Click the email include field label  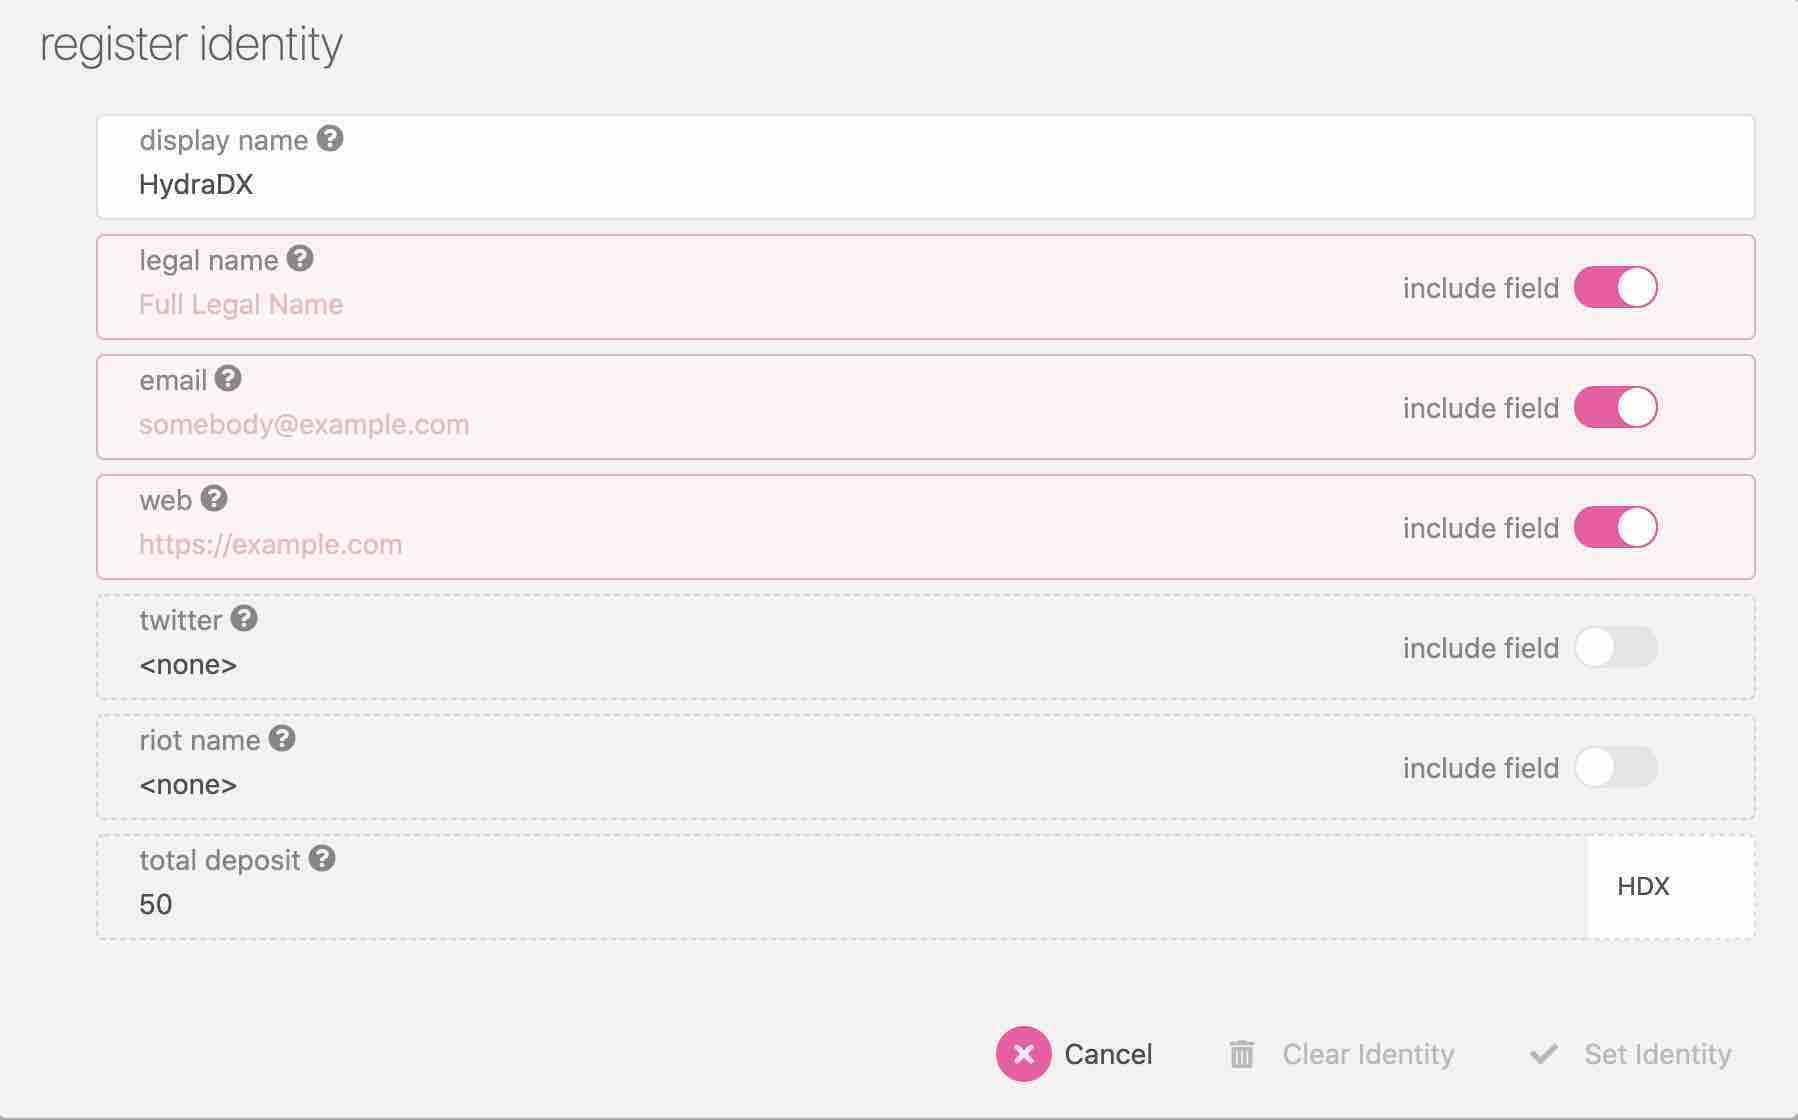click(1481, 408)
